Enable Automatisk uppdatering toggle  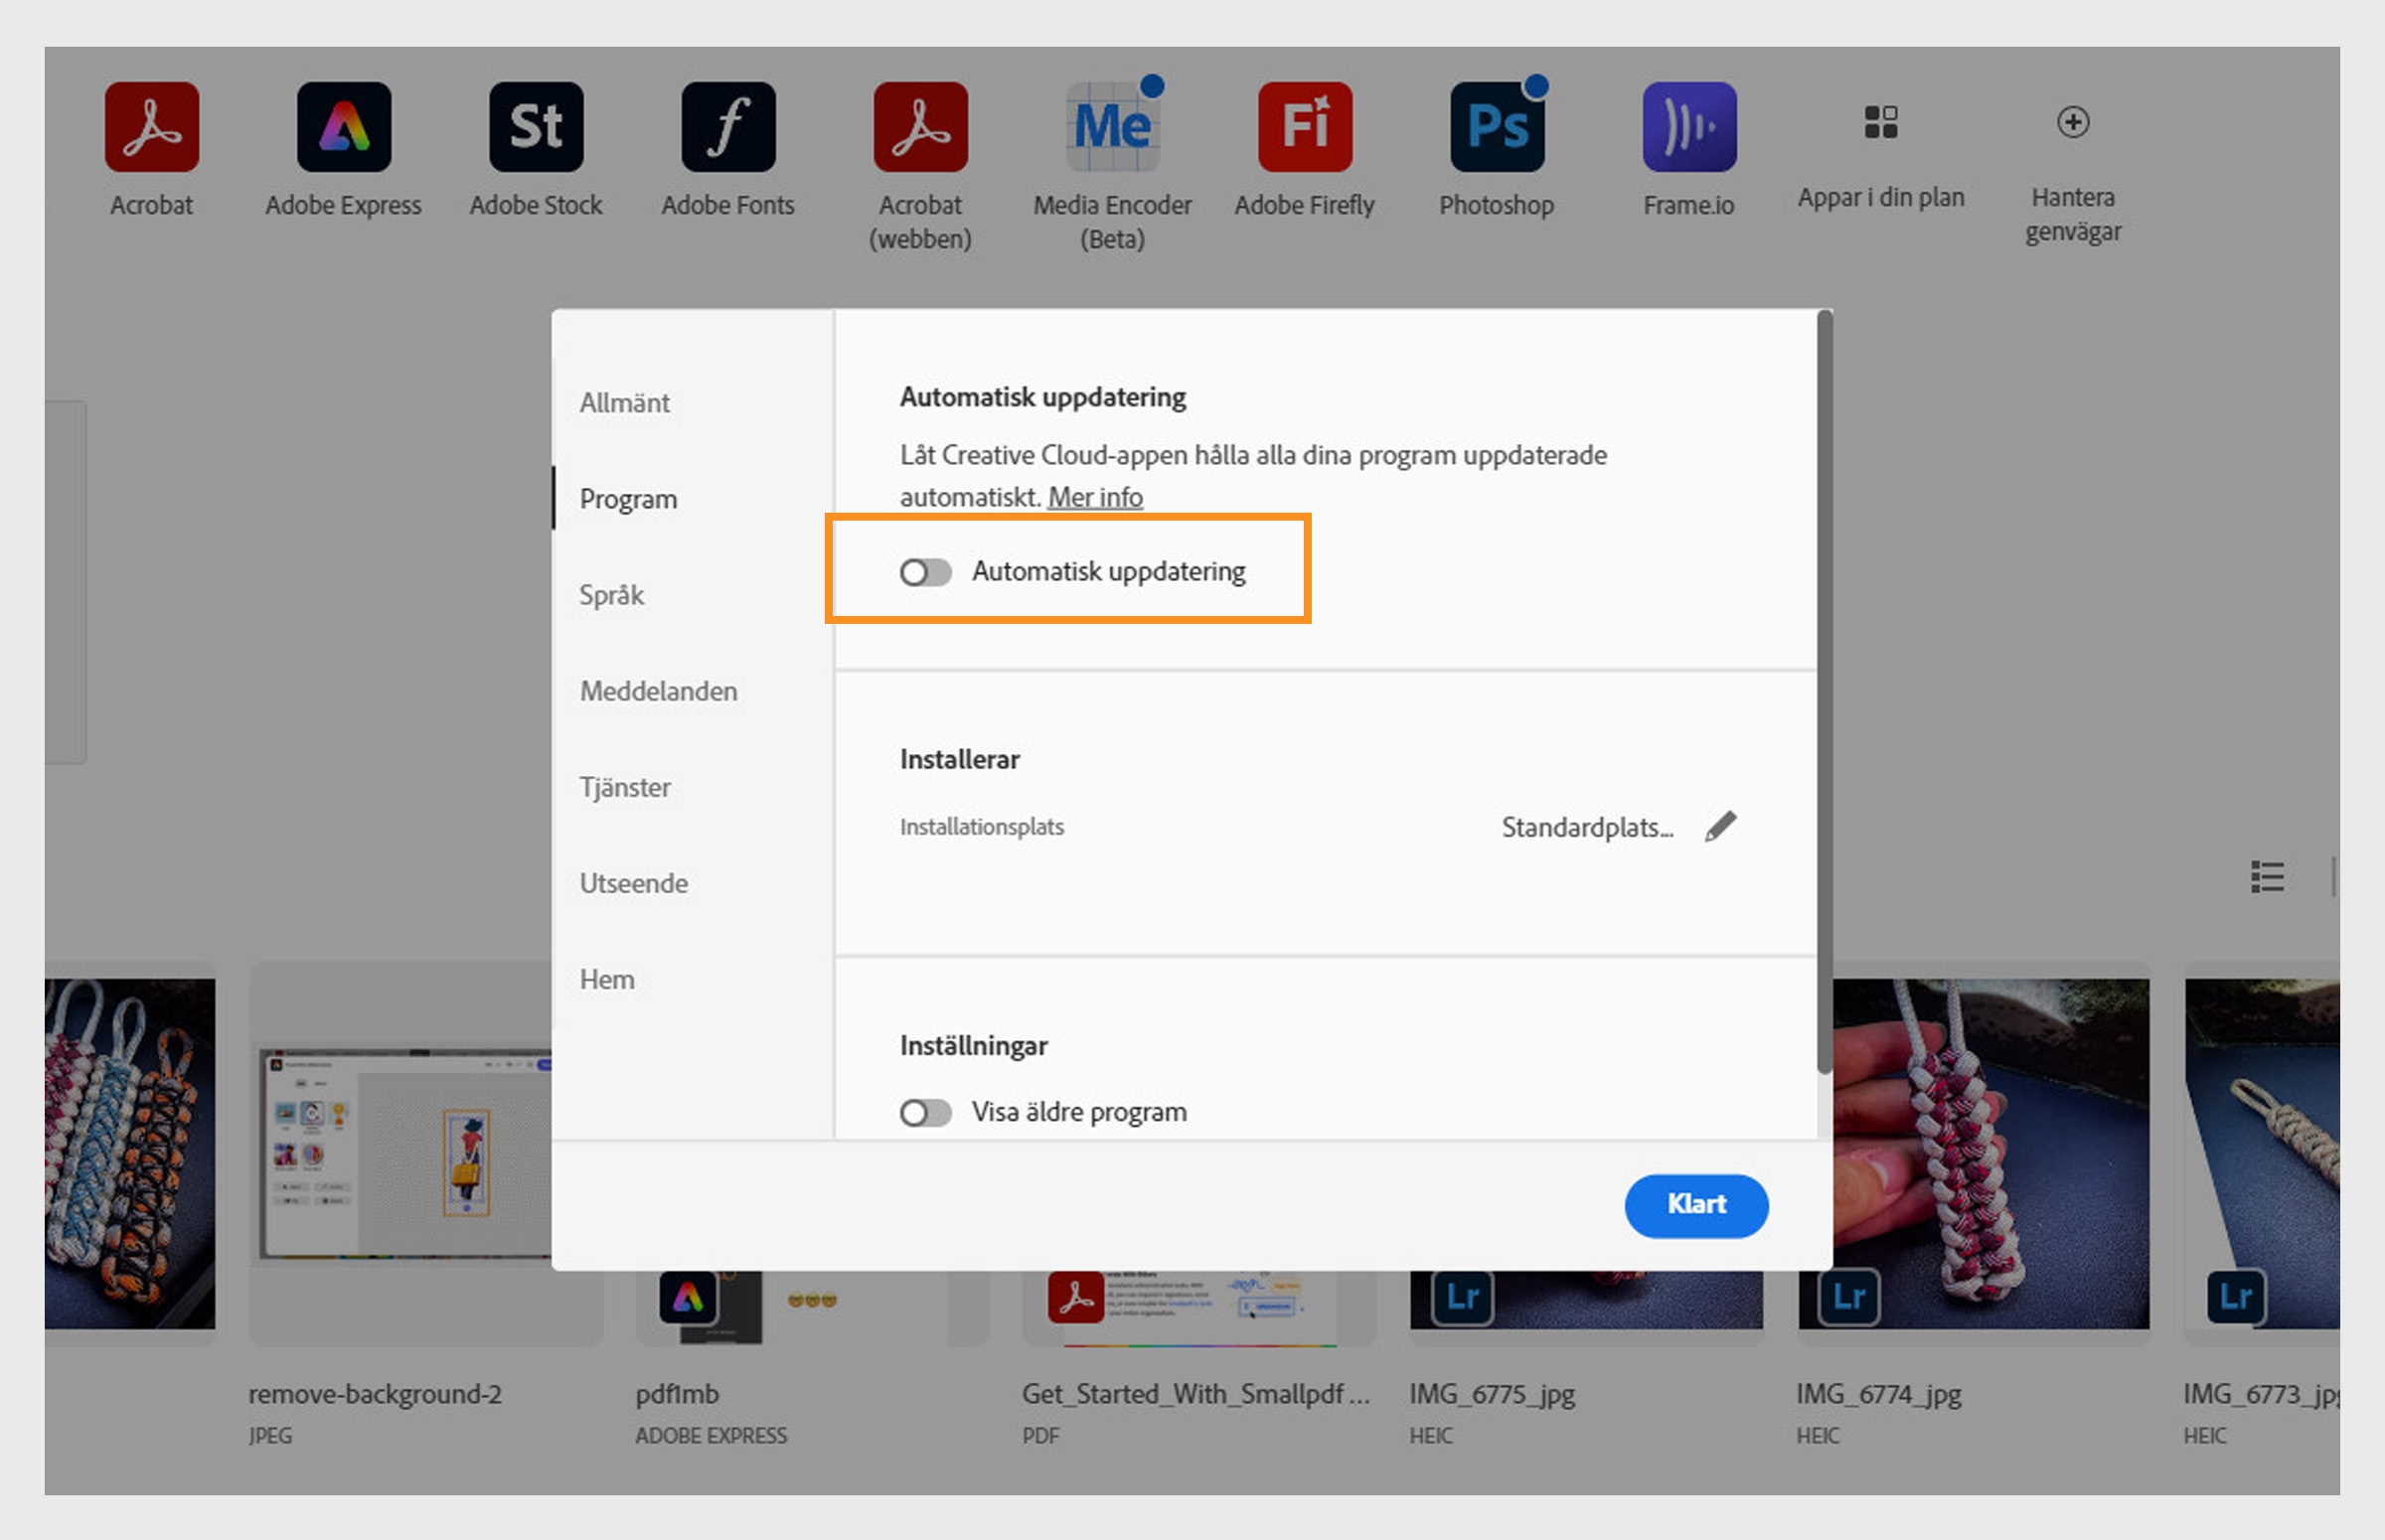pos(923,571)
